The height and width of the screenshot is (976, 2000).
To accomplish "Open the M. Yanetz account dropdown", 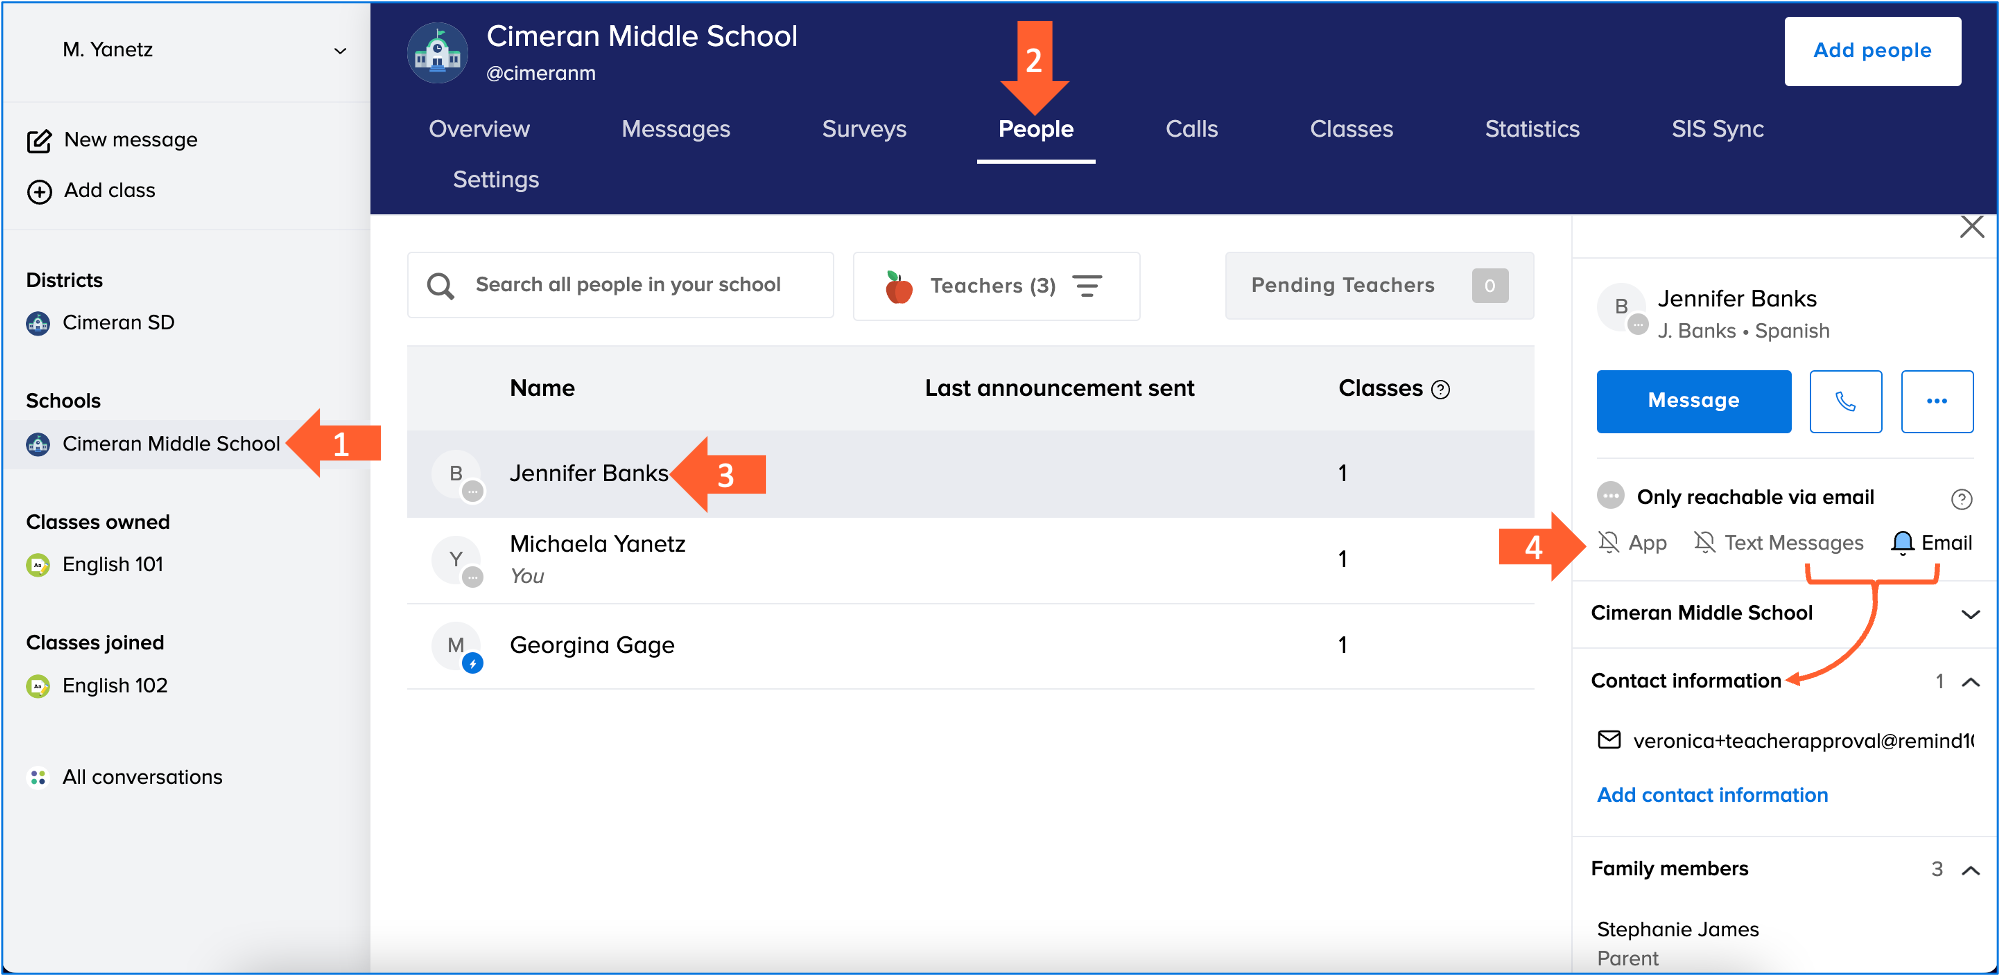I will click(x=340, y=50).
